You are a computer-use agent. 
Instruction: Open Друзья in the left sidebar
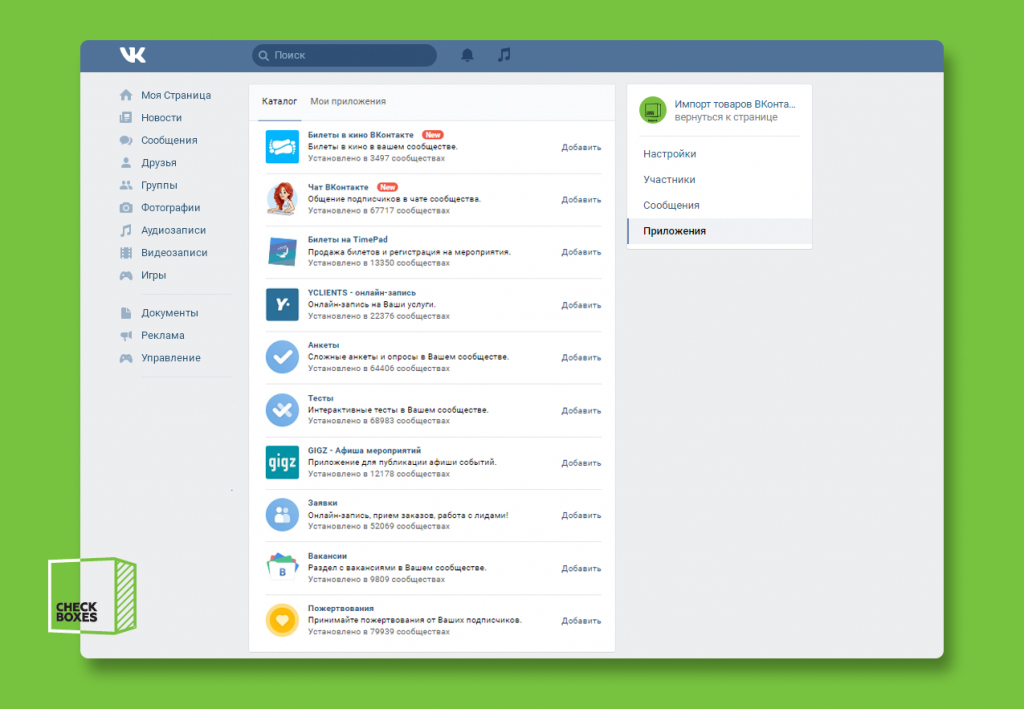point(159,163)
